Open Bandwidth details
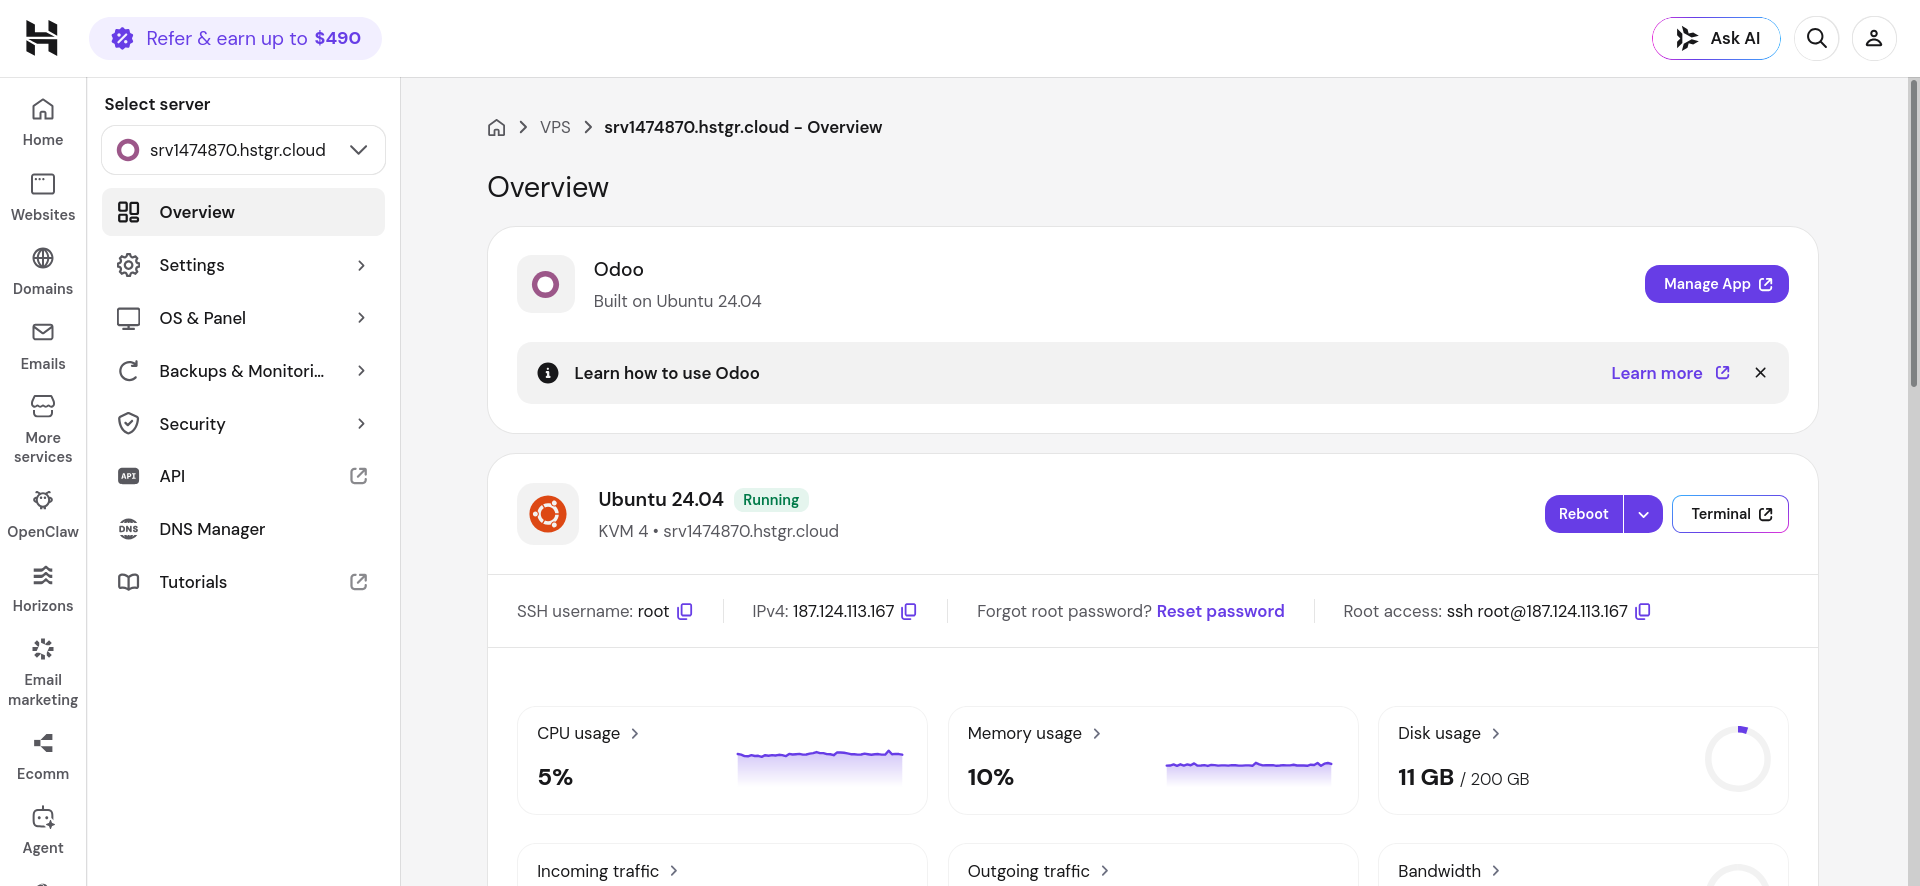Image resolution: width=1920 pixels, height=886 pixels. tap(1449, 871)
